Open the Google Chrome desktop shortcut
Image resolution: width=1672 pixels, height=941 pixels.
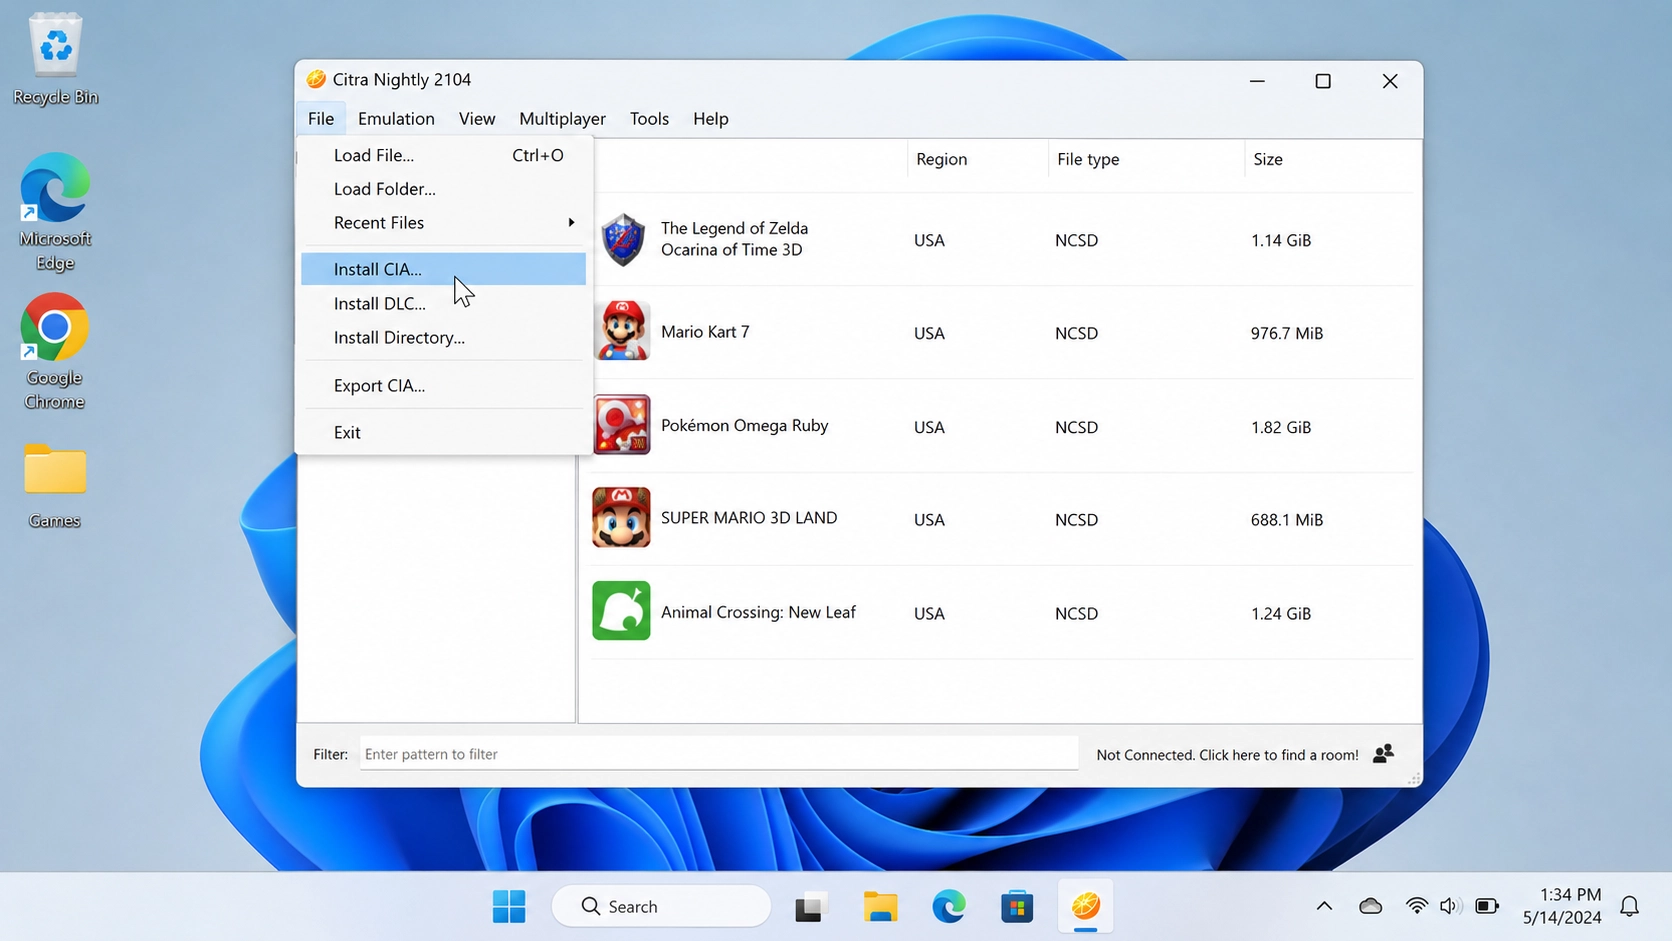55,352
